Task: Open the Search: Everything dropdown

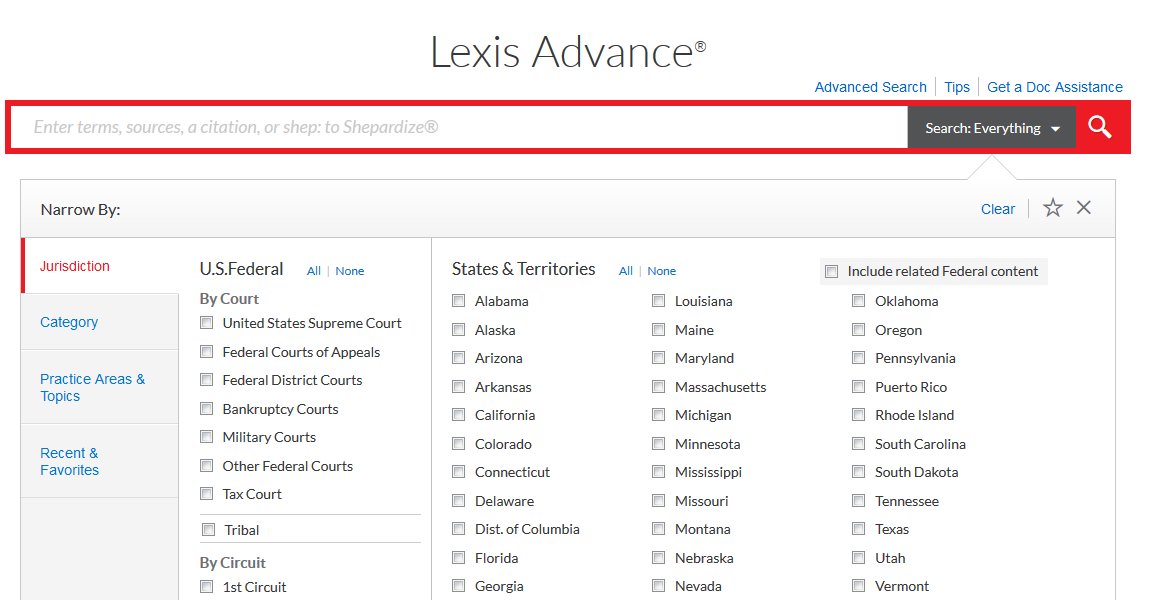Action: [991, 127]
